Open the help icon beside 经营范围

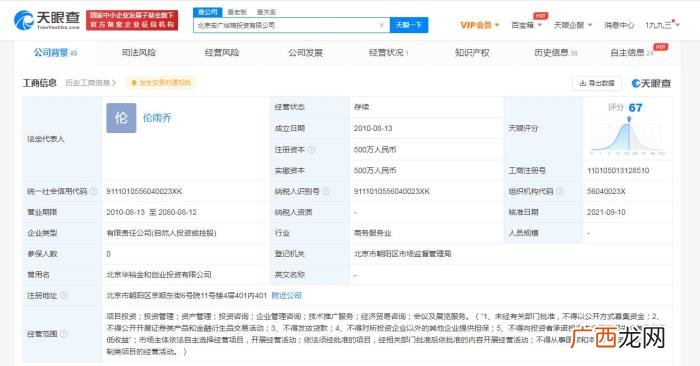(x=64, y=334)
